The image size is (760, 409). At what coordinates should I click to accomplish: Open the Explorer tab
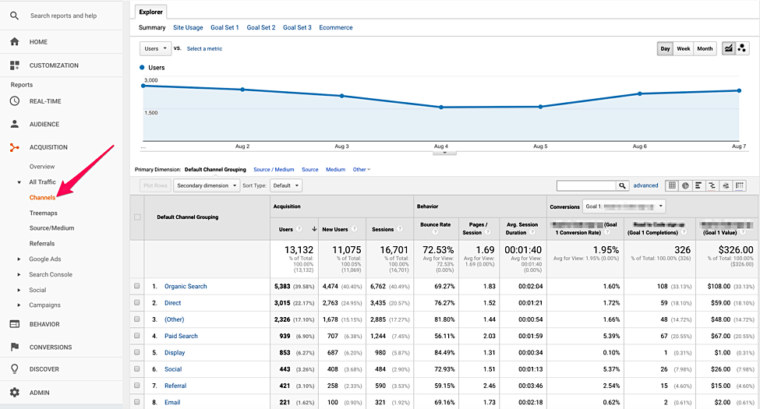click(151, 12)
